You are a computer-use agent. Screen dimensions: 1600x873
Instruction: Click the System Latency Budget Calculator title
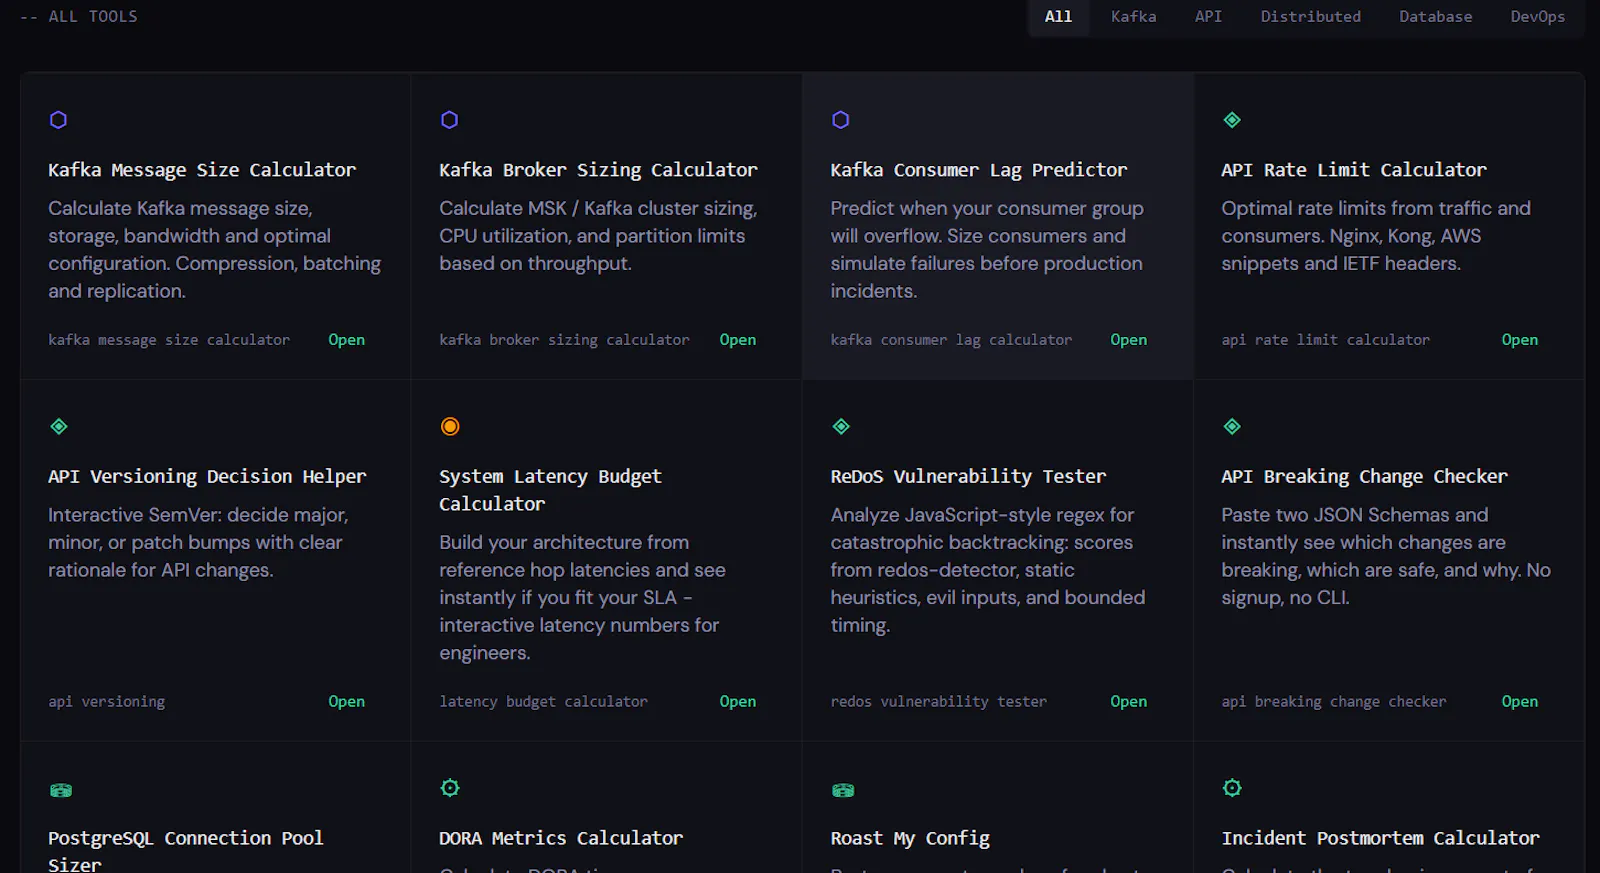click(x=550, y=490)
